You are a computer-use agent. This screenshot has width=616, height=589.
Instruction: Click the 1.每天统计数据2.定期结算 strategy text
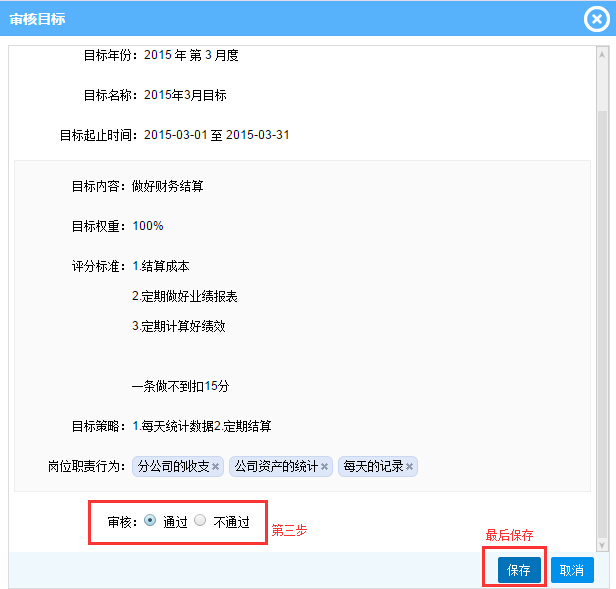pos(202,426)
